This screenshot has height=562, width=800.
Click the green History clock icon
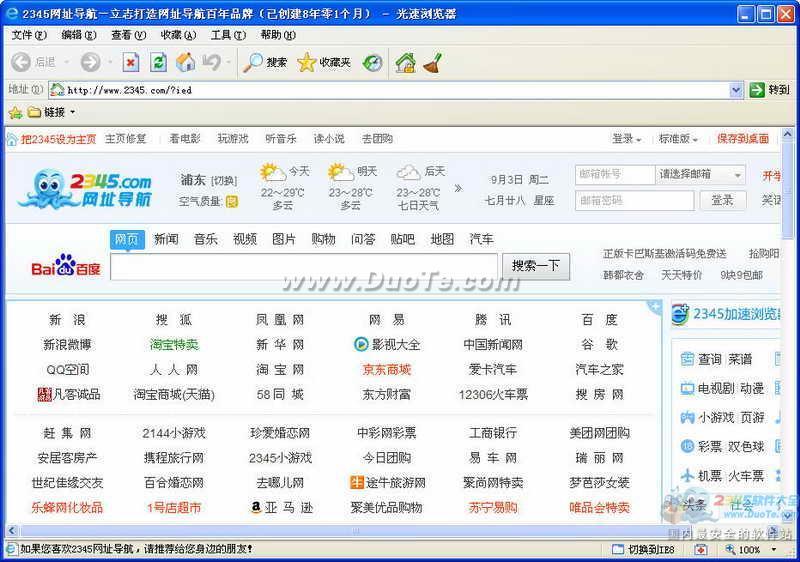pyautogui.click(x=372, y=63)
